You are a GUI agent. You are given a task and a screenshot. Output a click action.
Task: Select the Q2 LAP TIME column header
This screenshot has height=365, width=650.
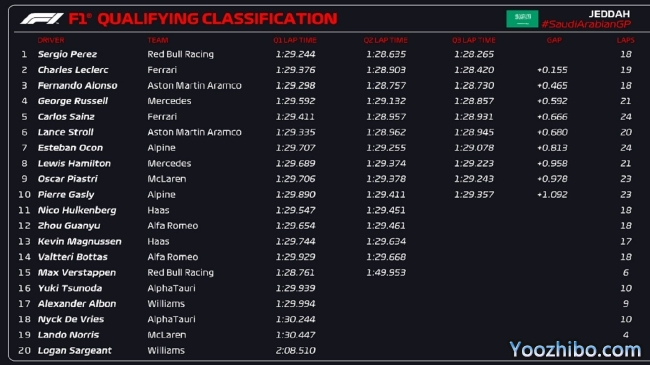(x=386, y=40)
